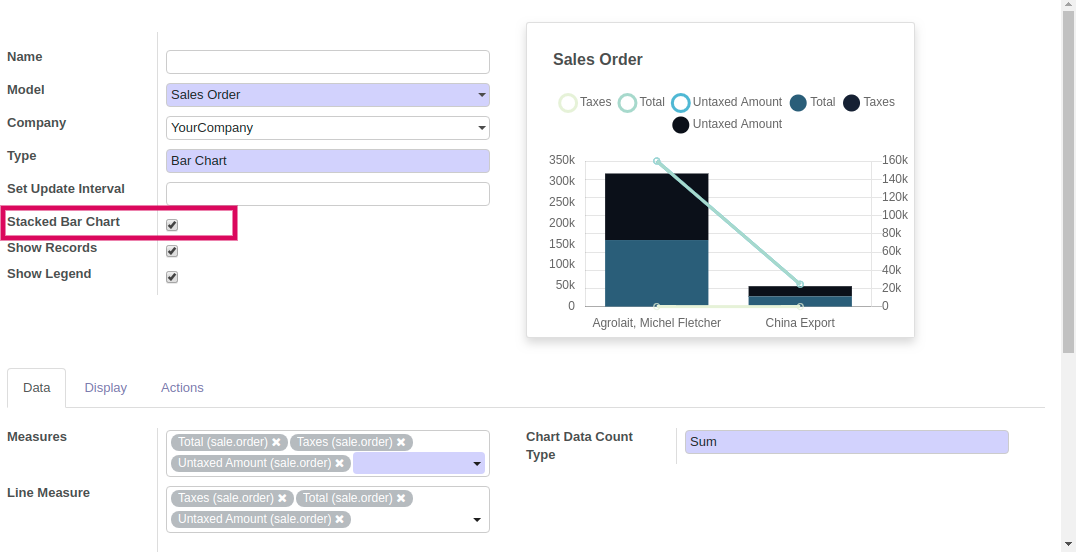Open the Actions tab
This screenshot has width=1076, height=552.
[182, 388]
